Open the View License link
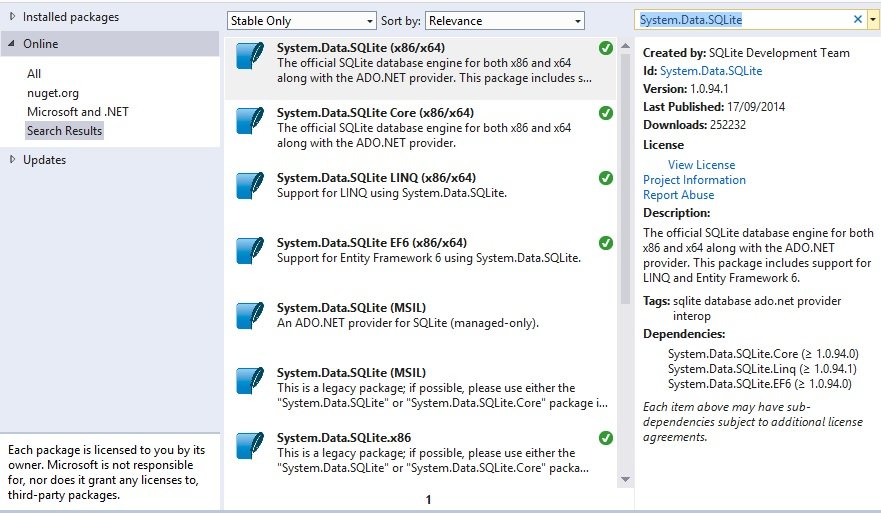Image resolution: width=881 pixels, height=513 pixels. pyautogui.click(x=701, y=165)
